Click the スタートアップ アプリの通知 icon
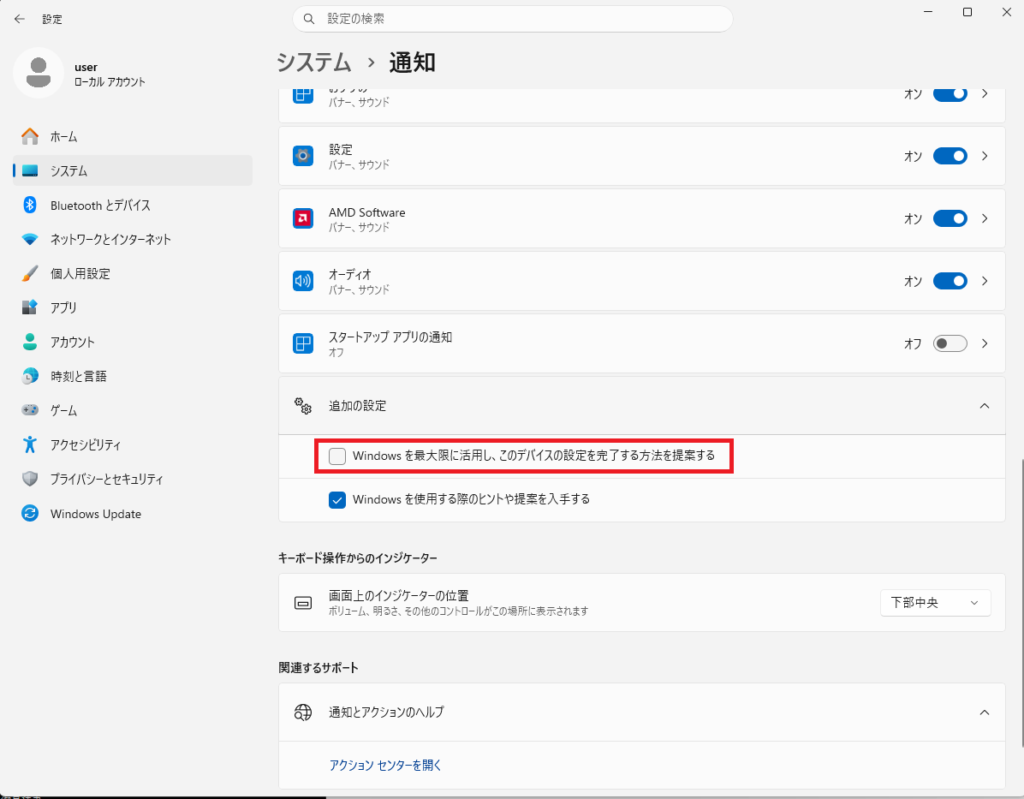1024x799 pixels. click(x=303, y=344)
